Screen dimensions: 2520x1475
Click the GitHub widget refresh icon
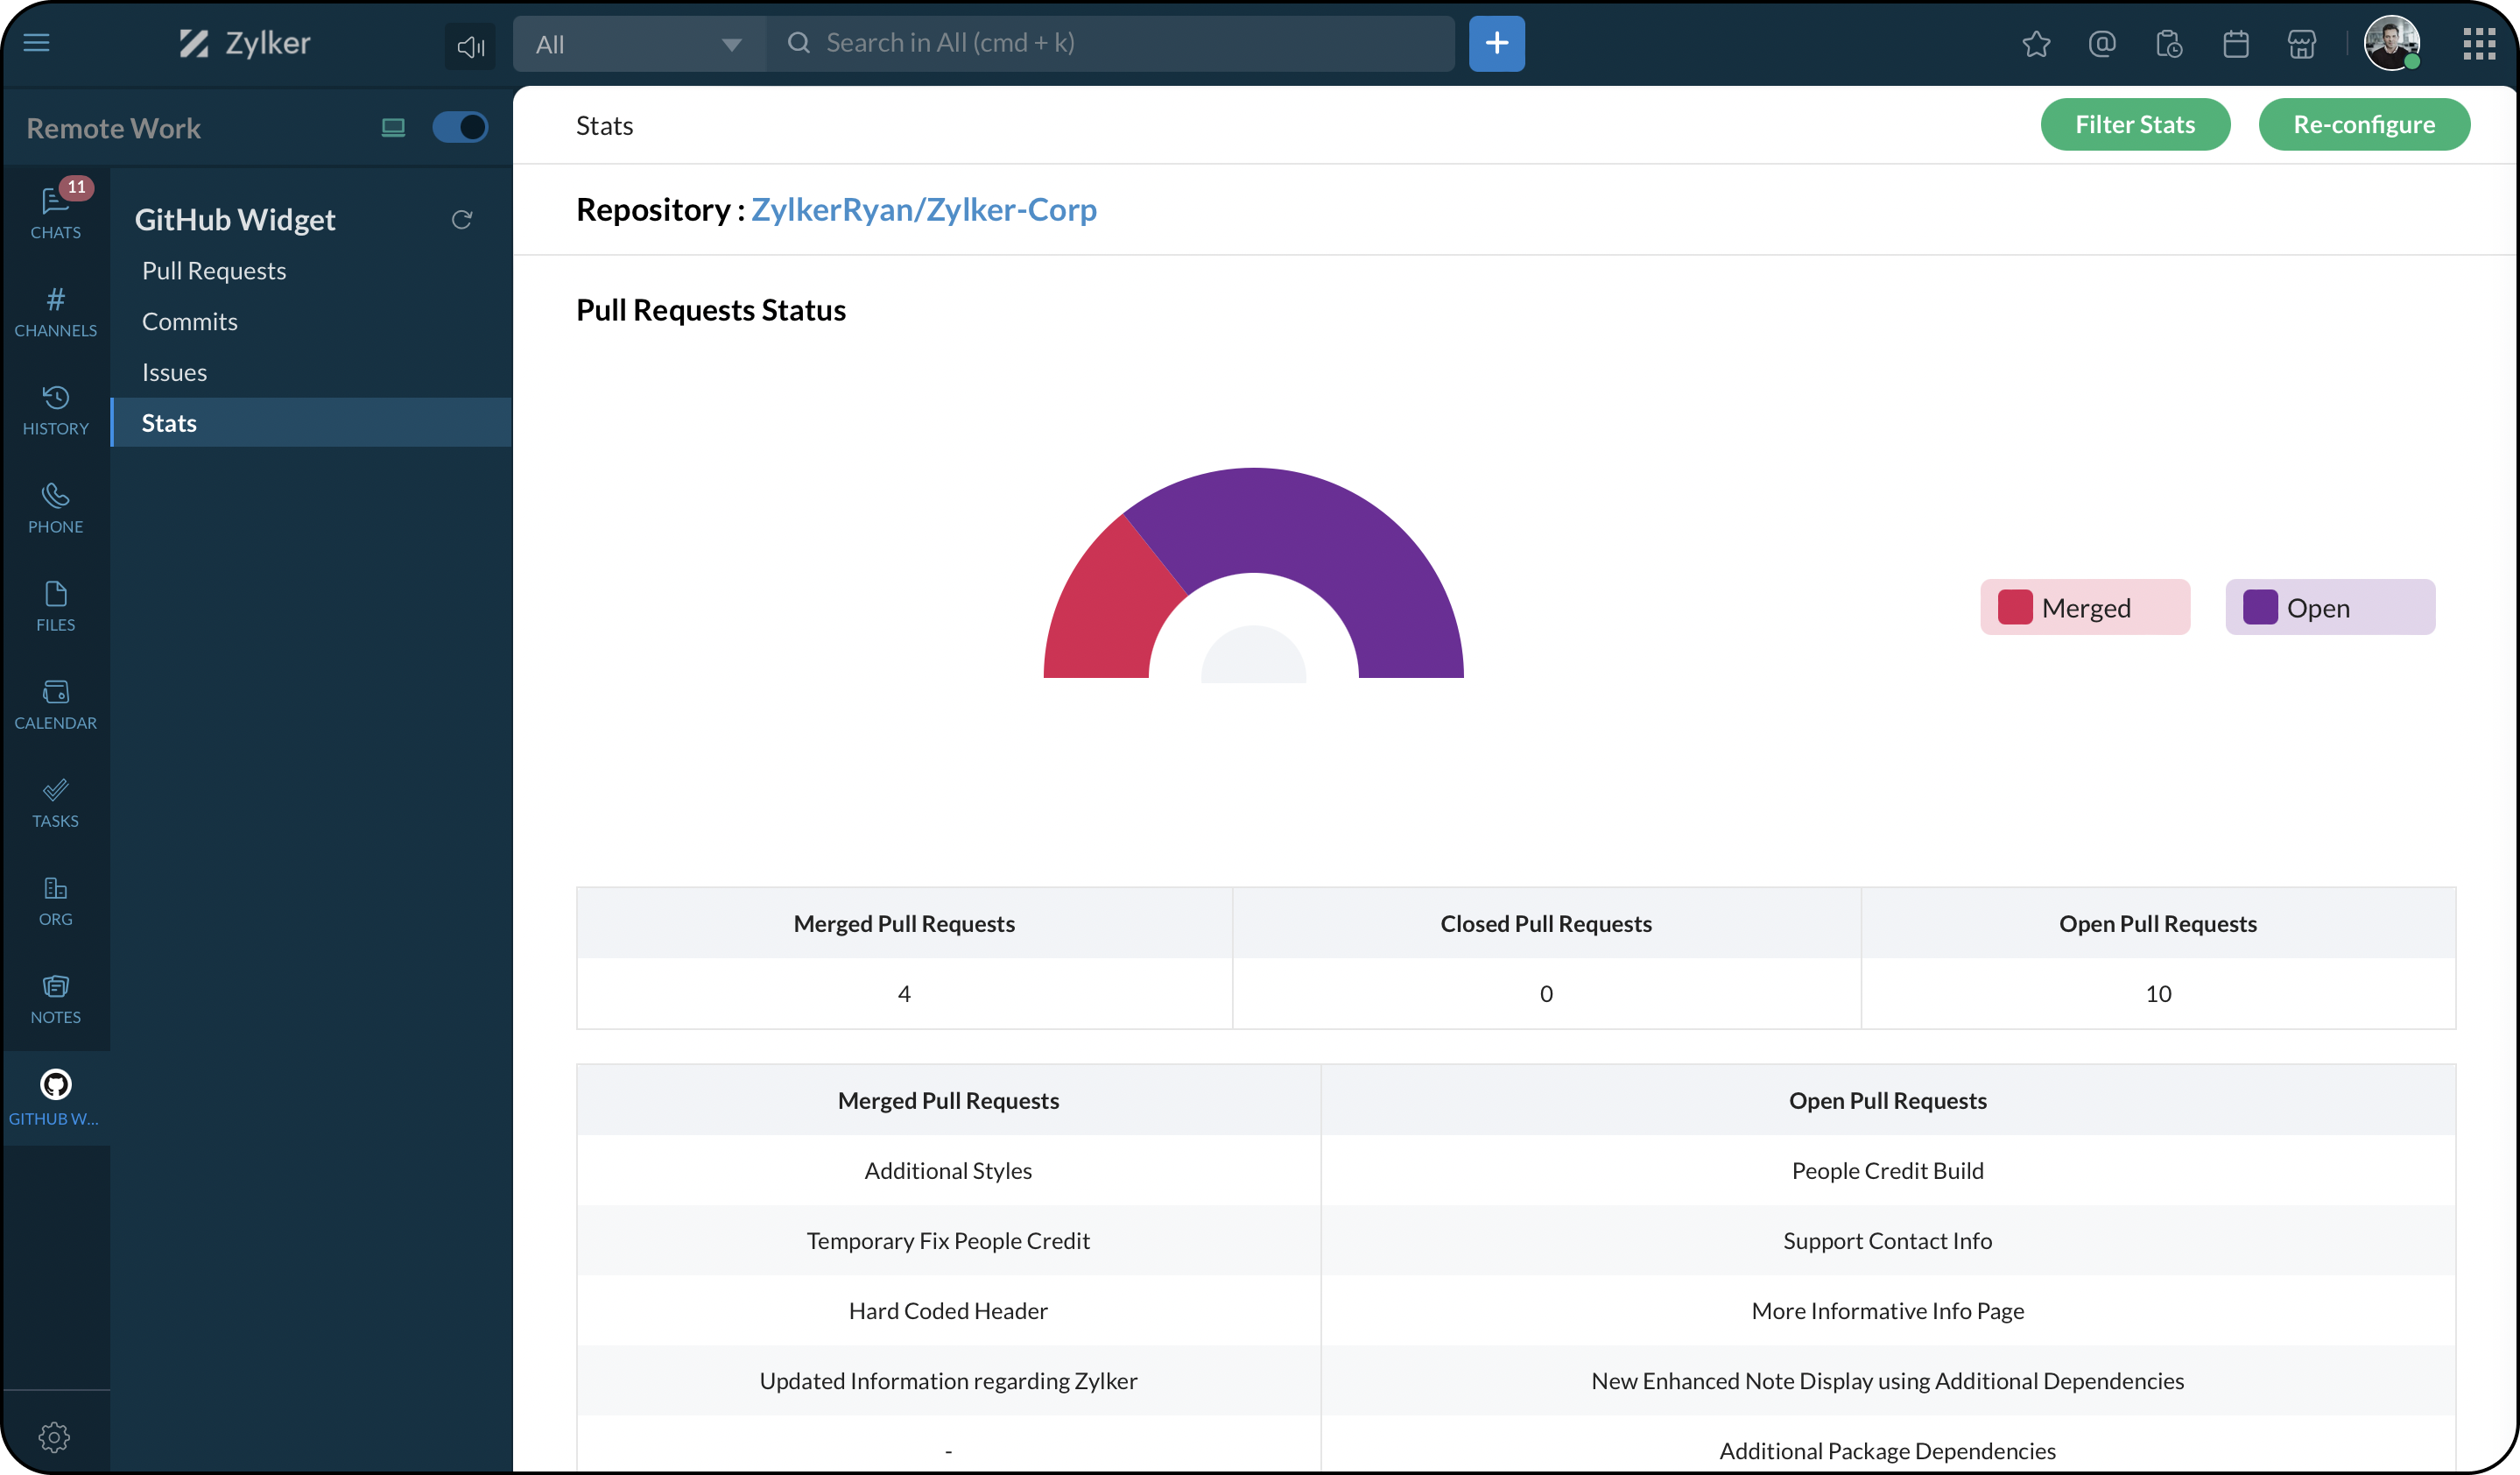pos(461,220)
